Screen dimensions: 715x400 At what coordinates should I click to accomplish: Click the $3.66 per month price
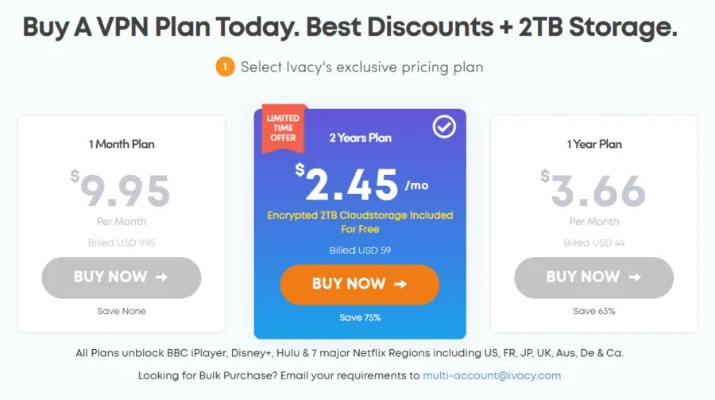[594, 191]
